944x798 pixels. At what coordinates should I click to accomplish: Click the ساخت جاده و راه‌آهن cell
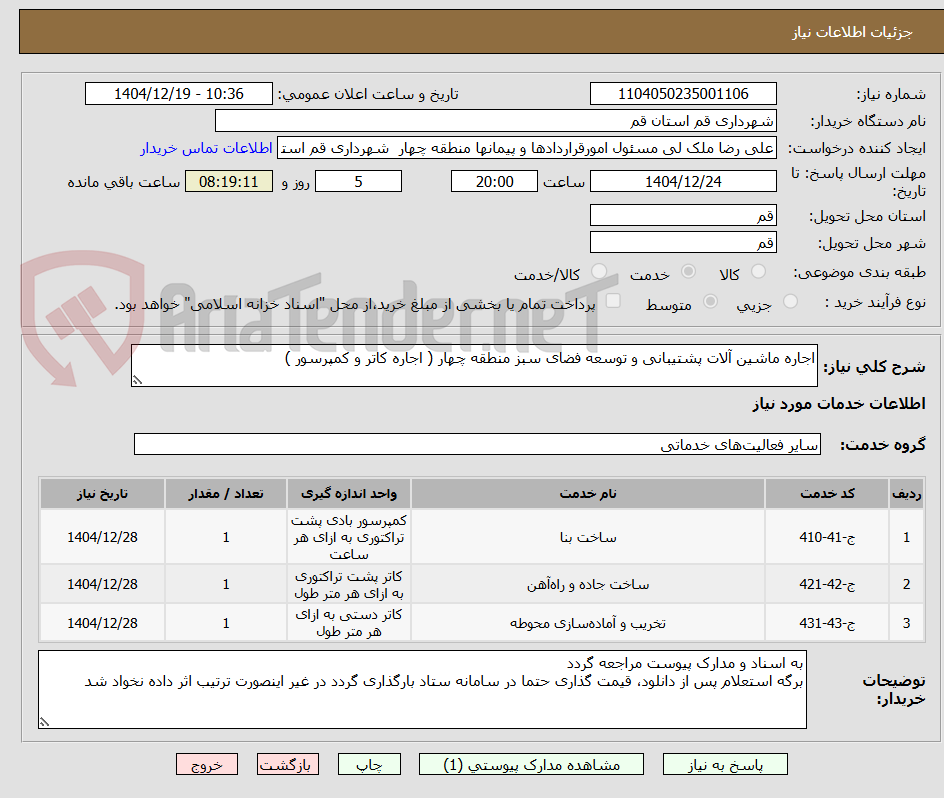click(588, 584)
